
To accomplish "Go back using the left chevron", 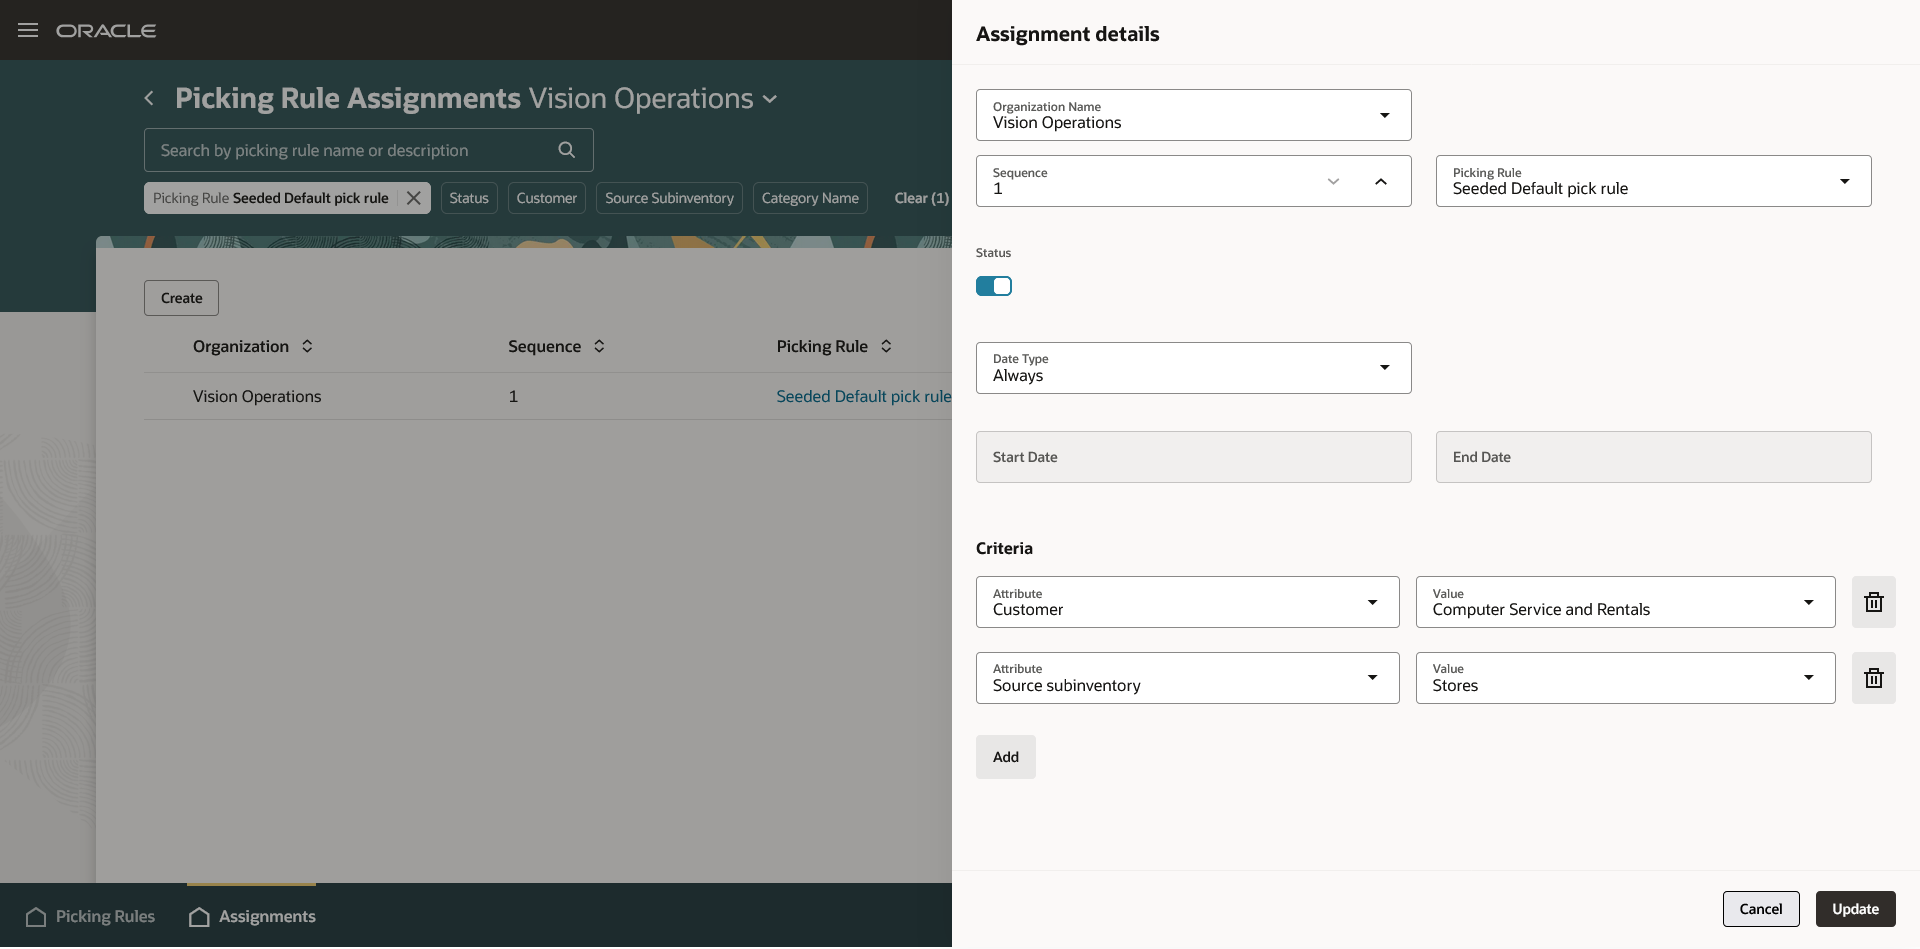I will [x=149, y=98].
